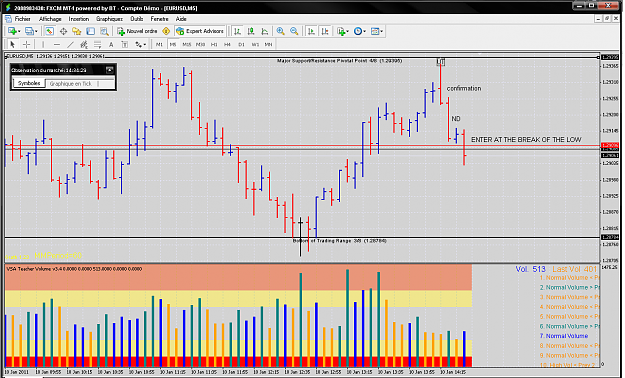Zoom in on the chart
This screenshot has height=378, width=625.
(x=280, y=31)
